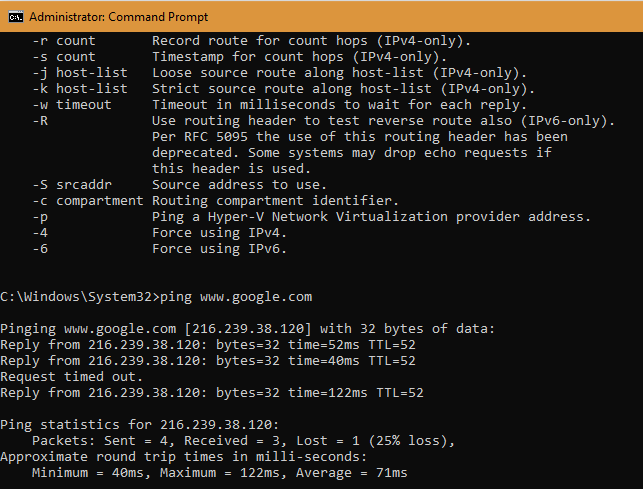Click the Approximate round trip times line
Image resolution: width=643 pixels, height=489 pixels.
point(183,457)
